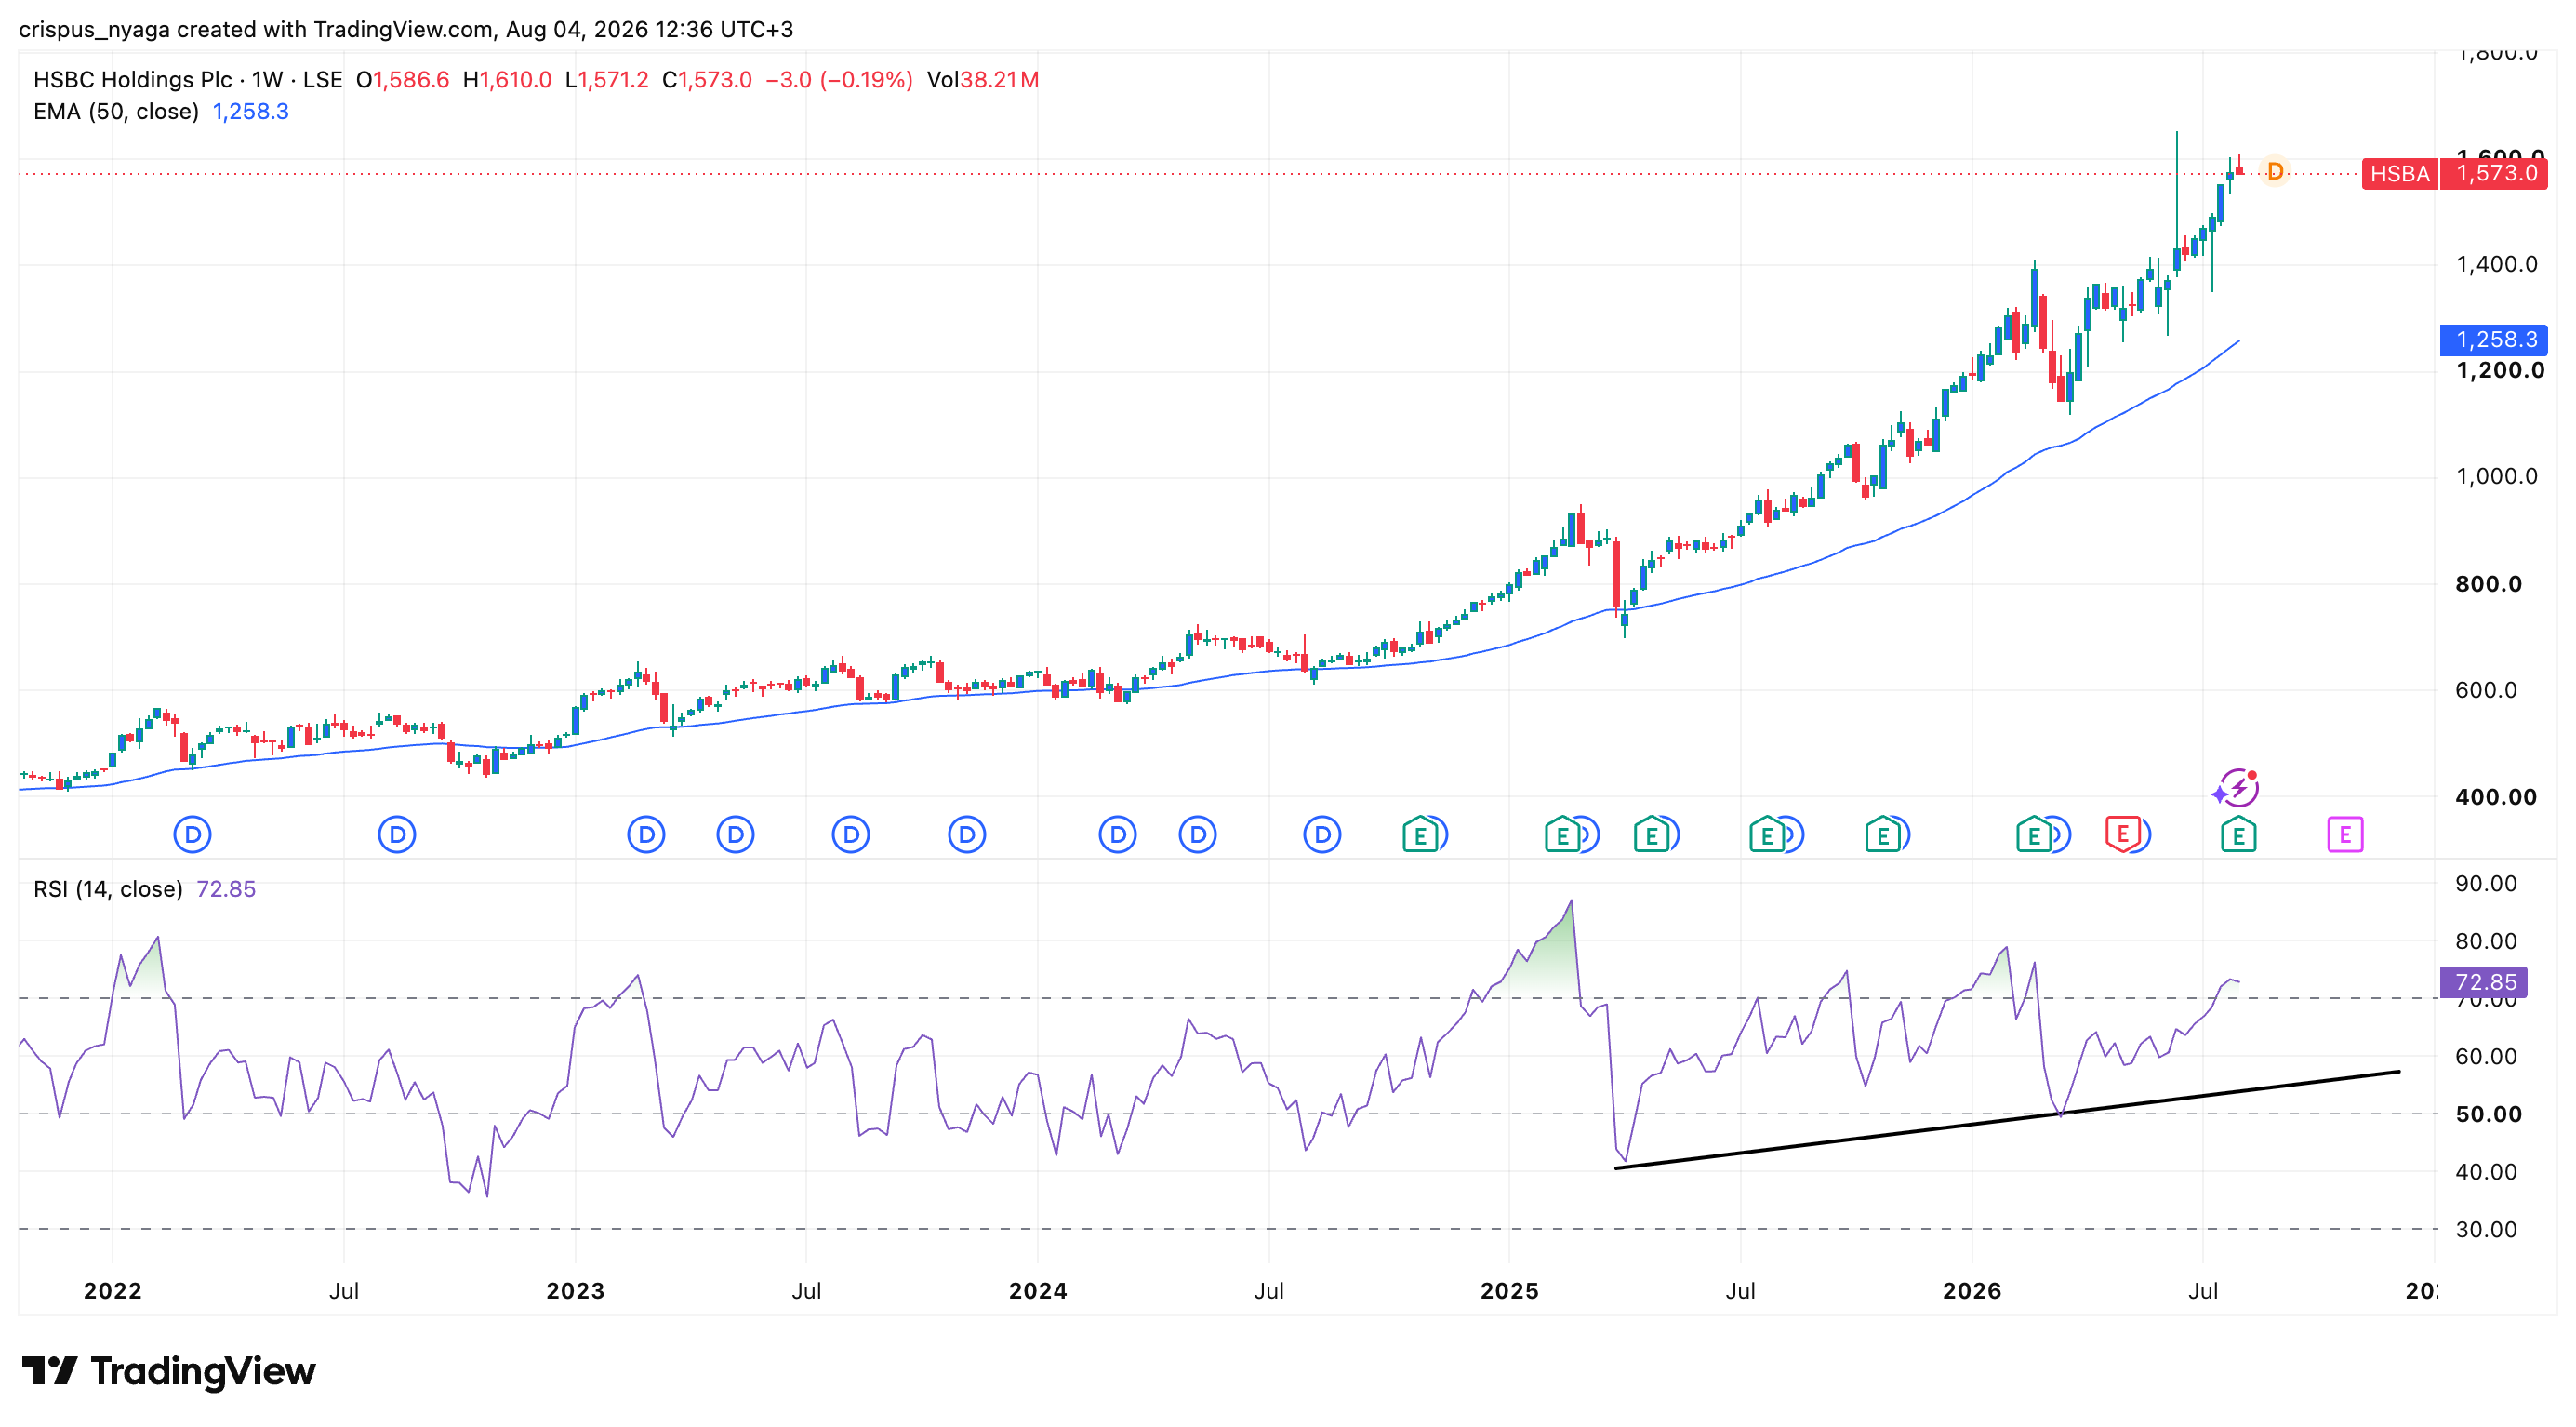The width and height of the screenshot is (2576, 1427).
Task: Click the −3.0 (−0.19%) change text
Action: point(839,80)
